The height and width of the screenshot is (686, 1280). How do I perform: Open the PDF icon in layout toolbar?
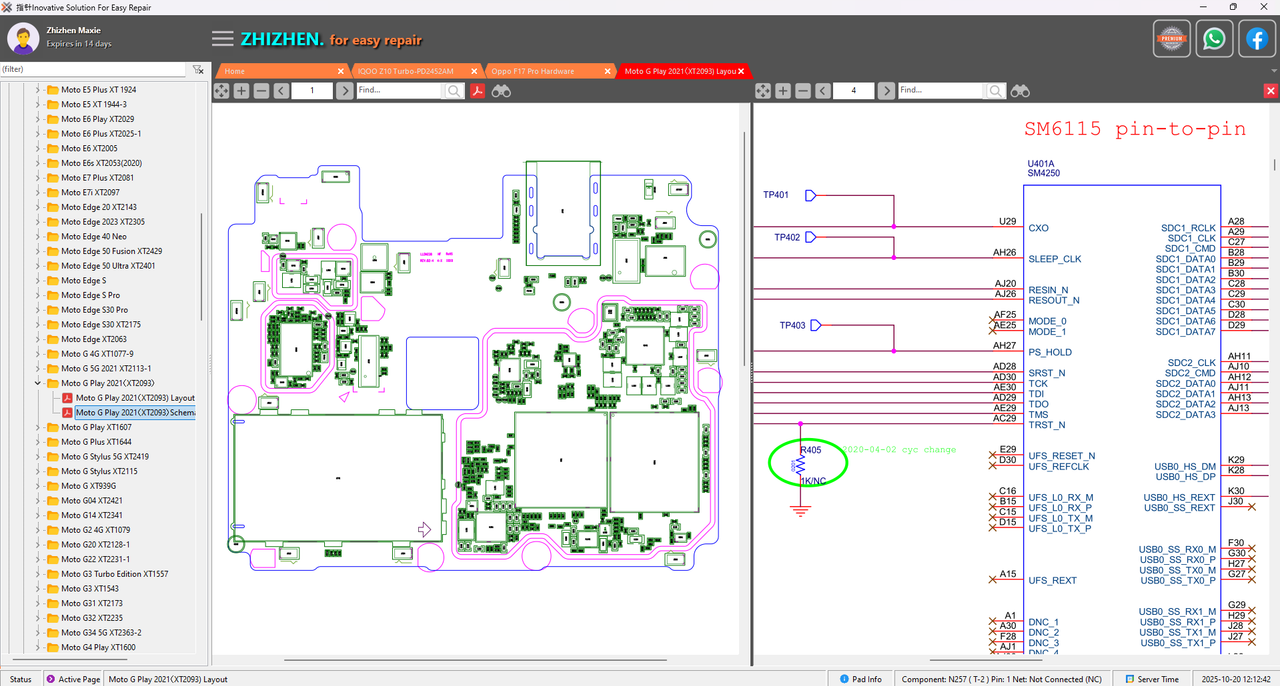478,91
